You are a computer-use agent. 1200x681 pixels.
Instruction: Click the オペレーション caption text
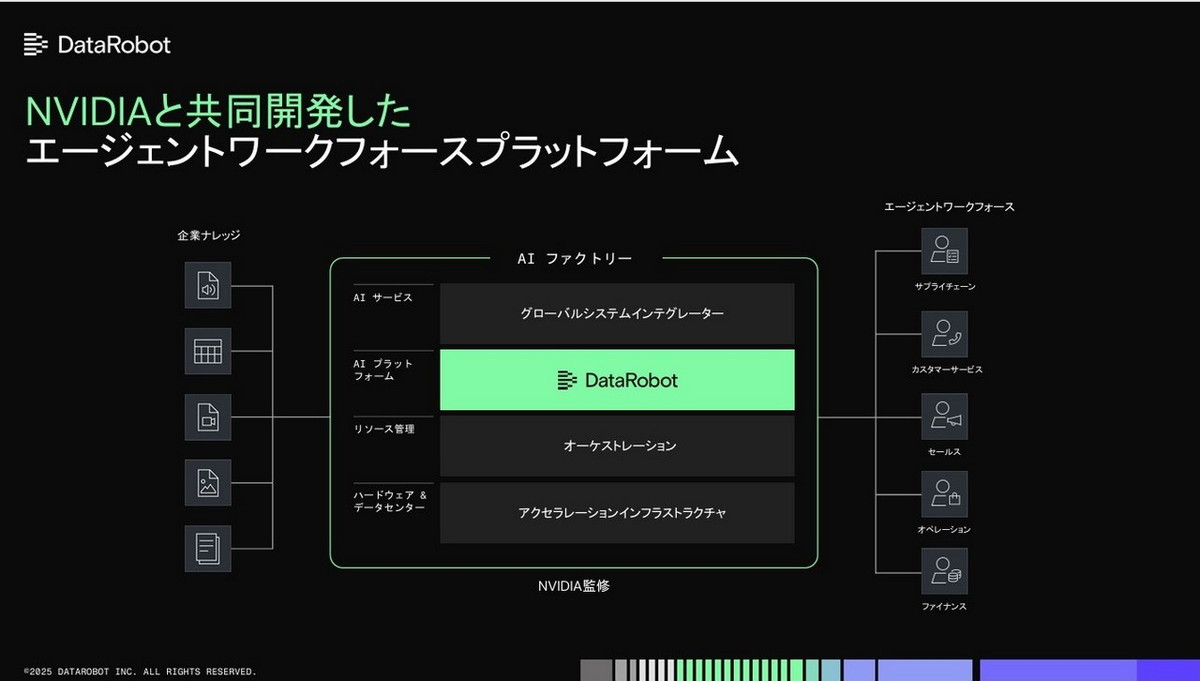[944, 530]
